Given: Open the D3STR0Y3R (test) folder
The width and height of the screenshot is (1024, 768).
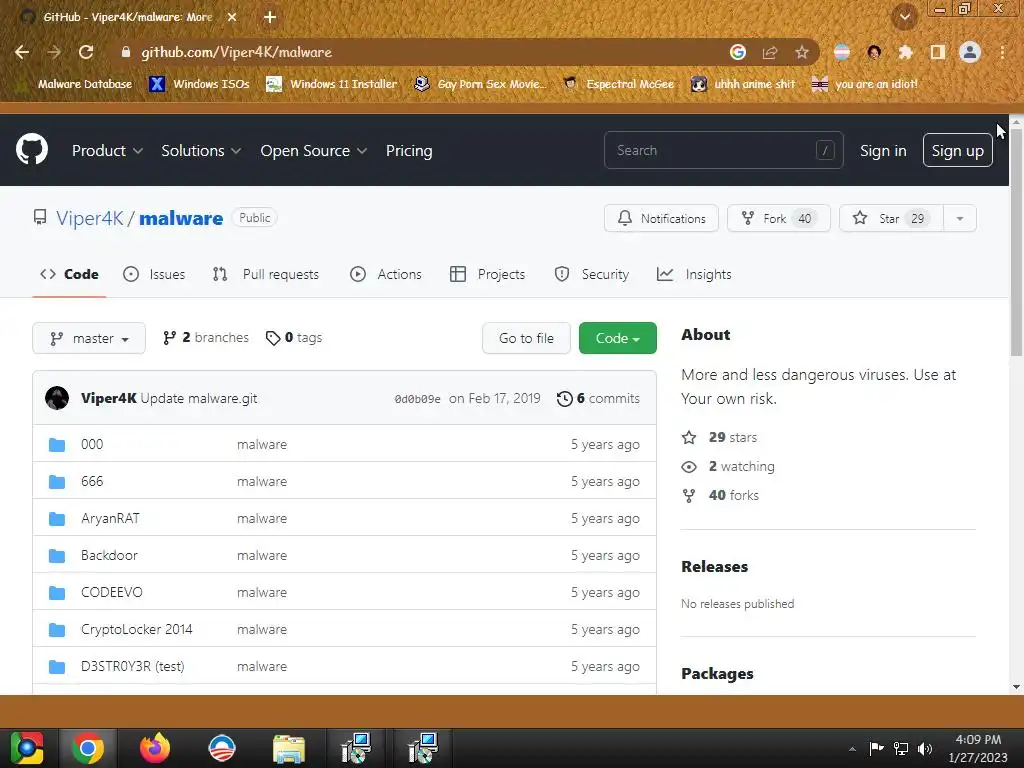Looking at the screenshot, I should (133, 666).
